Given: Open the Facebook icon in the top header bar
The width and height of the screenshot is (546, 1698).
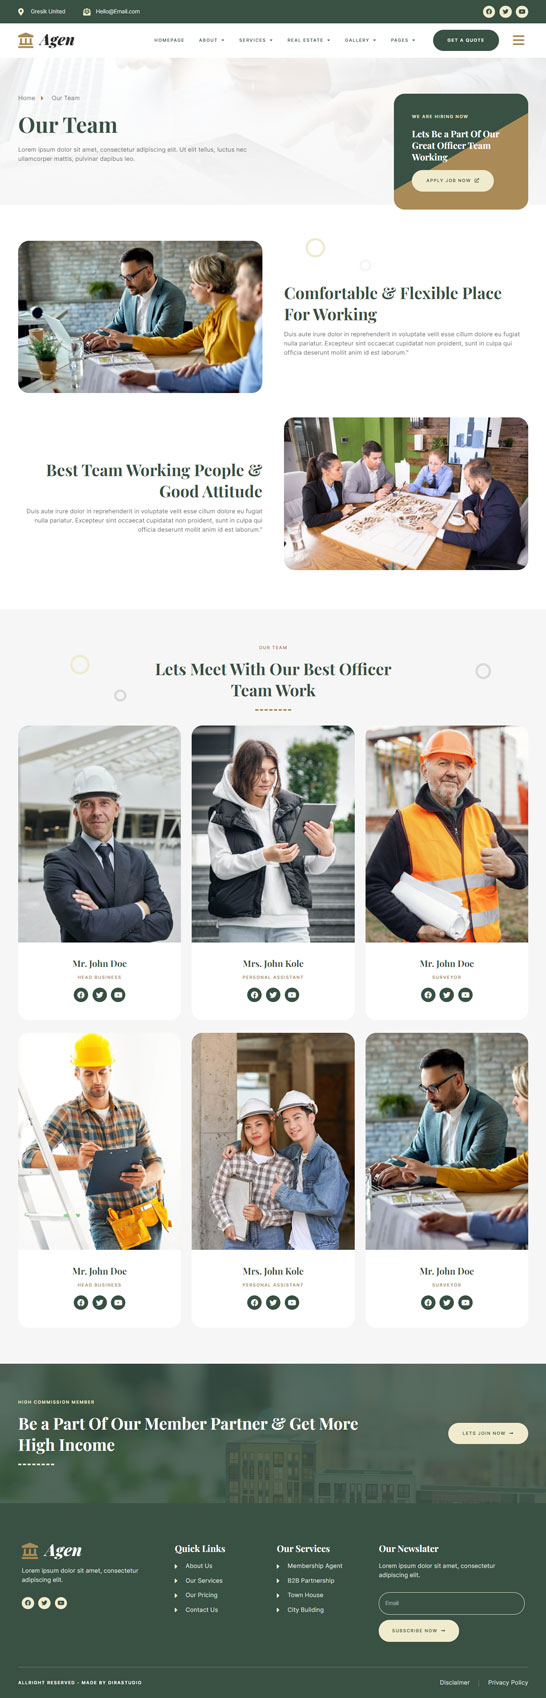Looking at the screenshot, I should (489, 12).
